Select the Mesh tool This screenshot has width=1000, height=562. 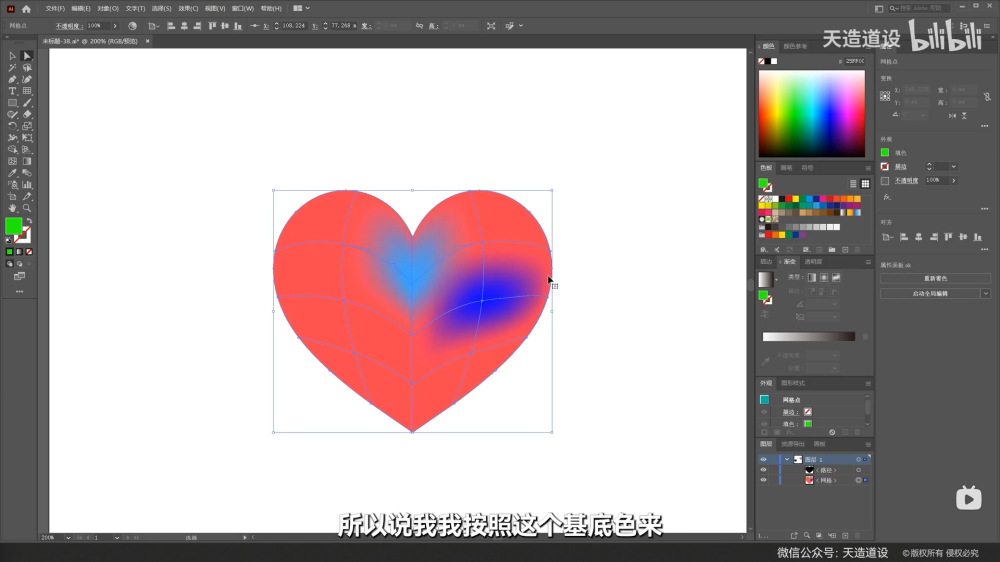(x=12, y=161)
